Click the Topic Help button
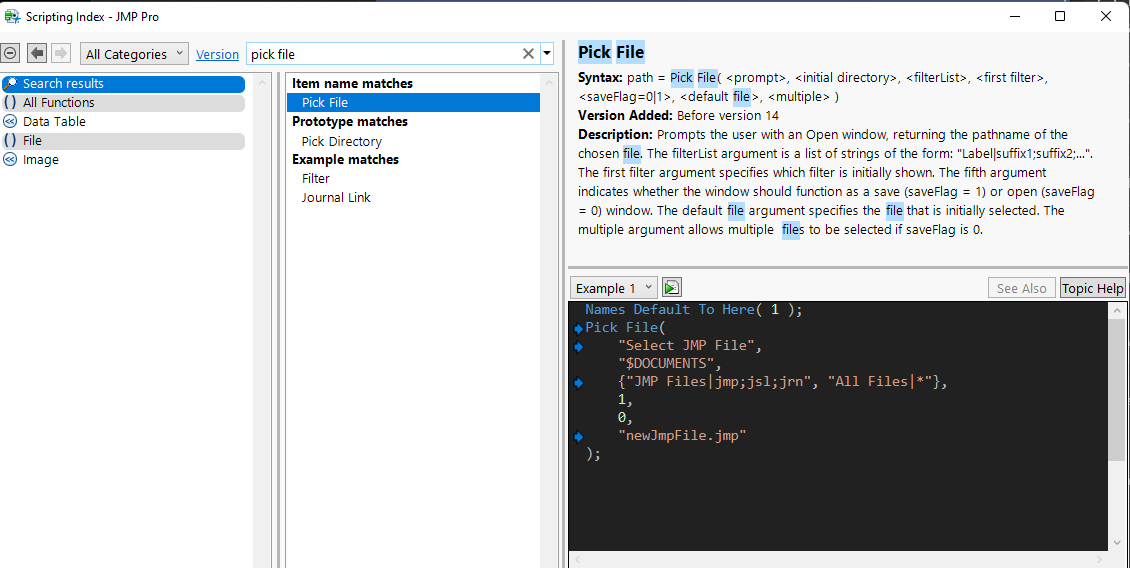 tap(1092, 288)
